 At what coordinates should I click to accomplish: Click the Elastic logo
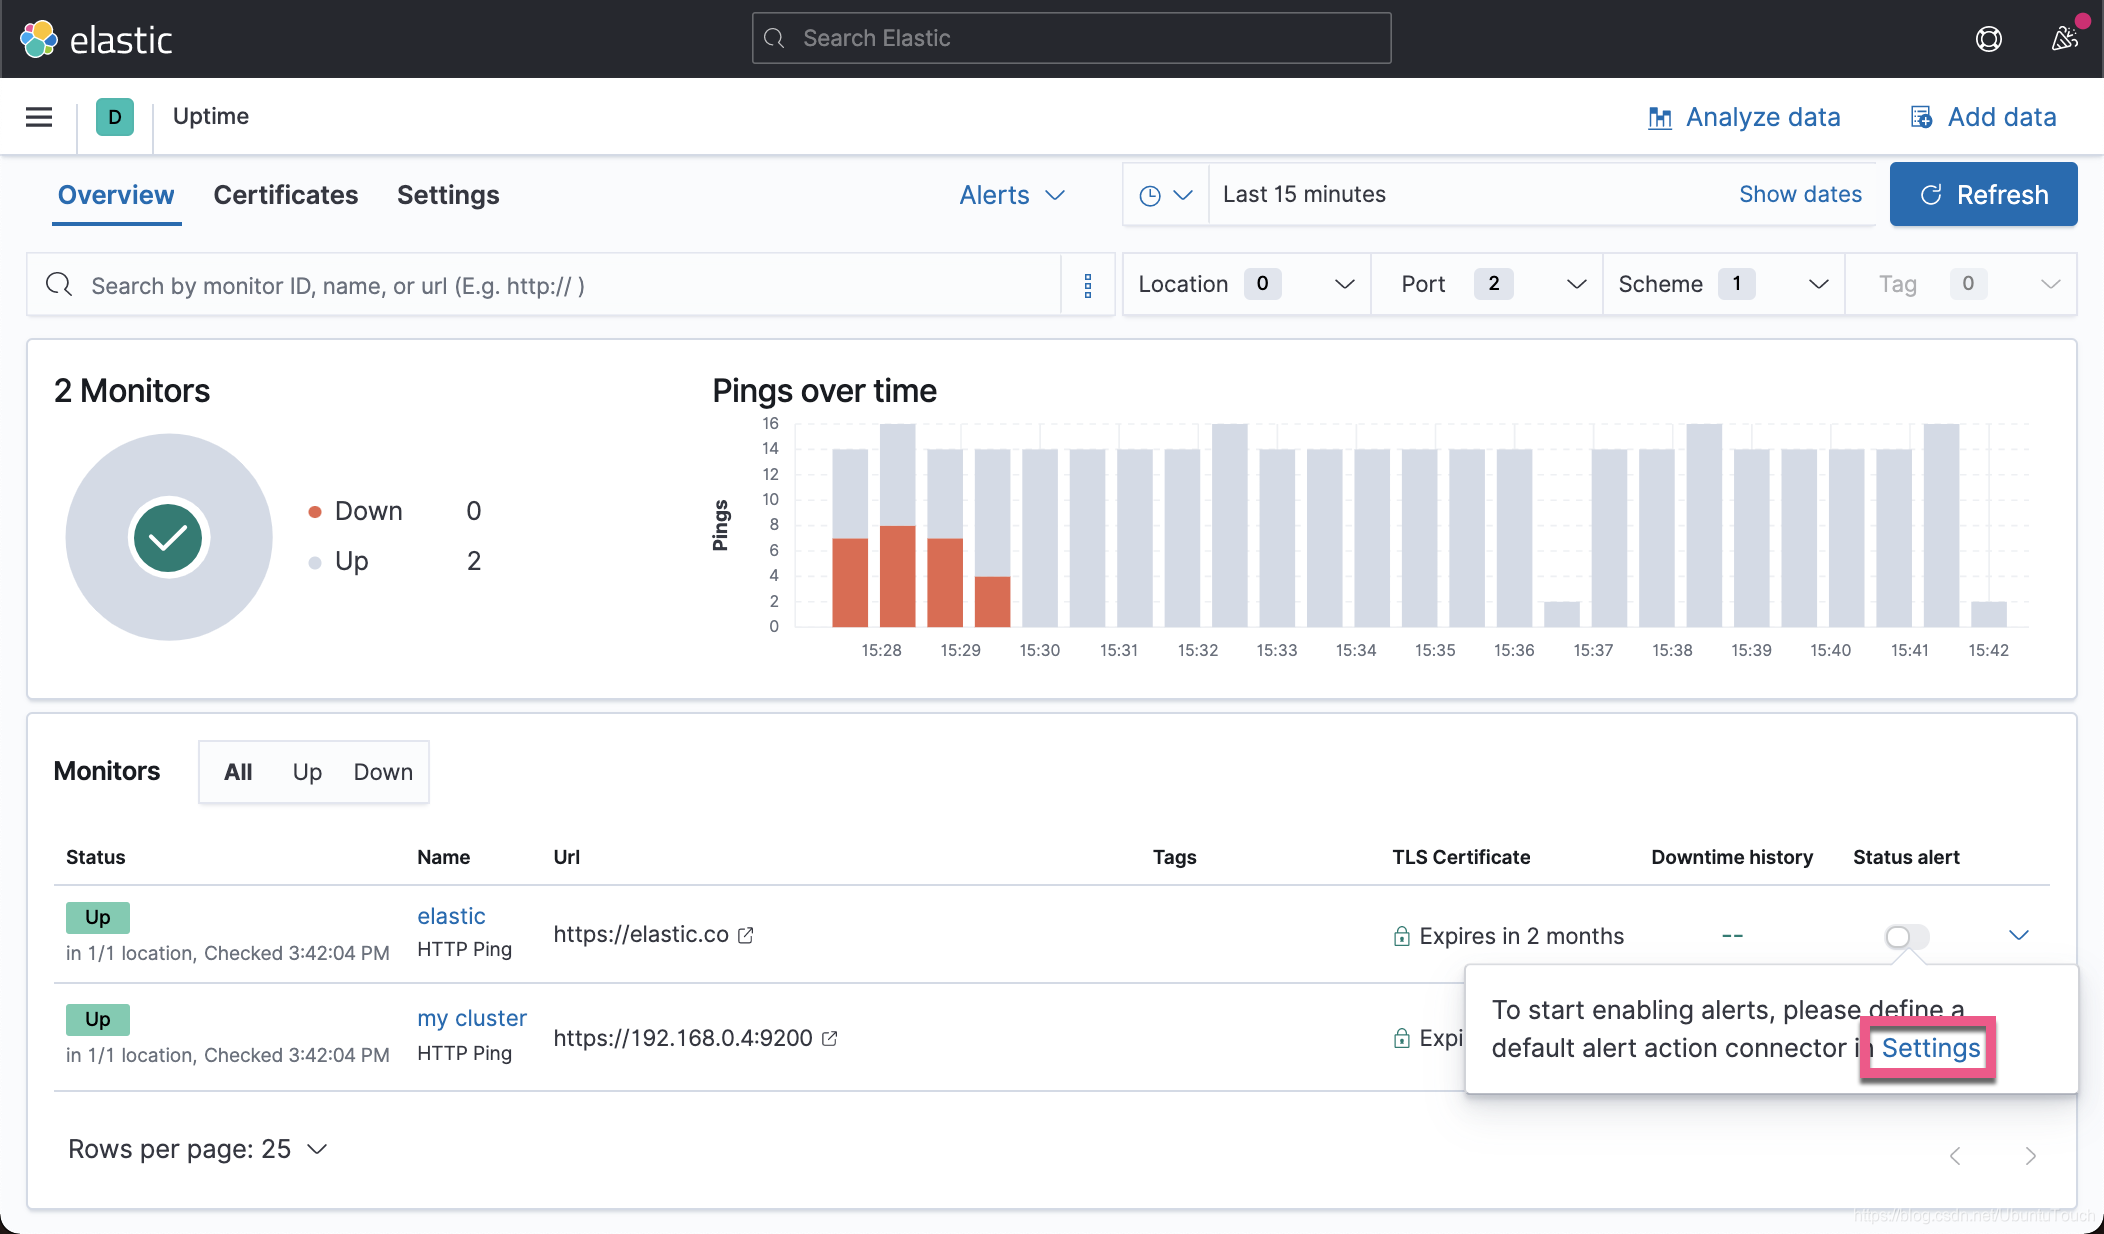click(96, 39)
